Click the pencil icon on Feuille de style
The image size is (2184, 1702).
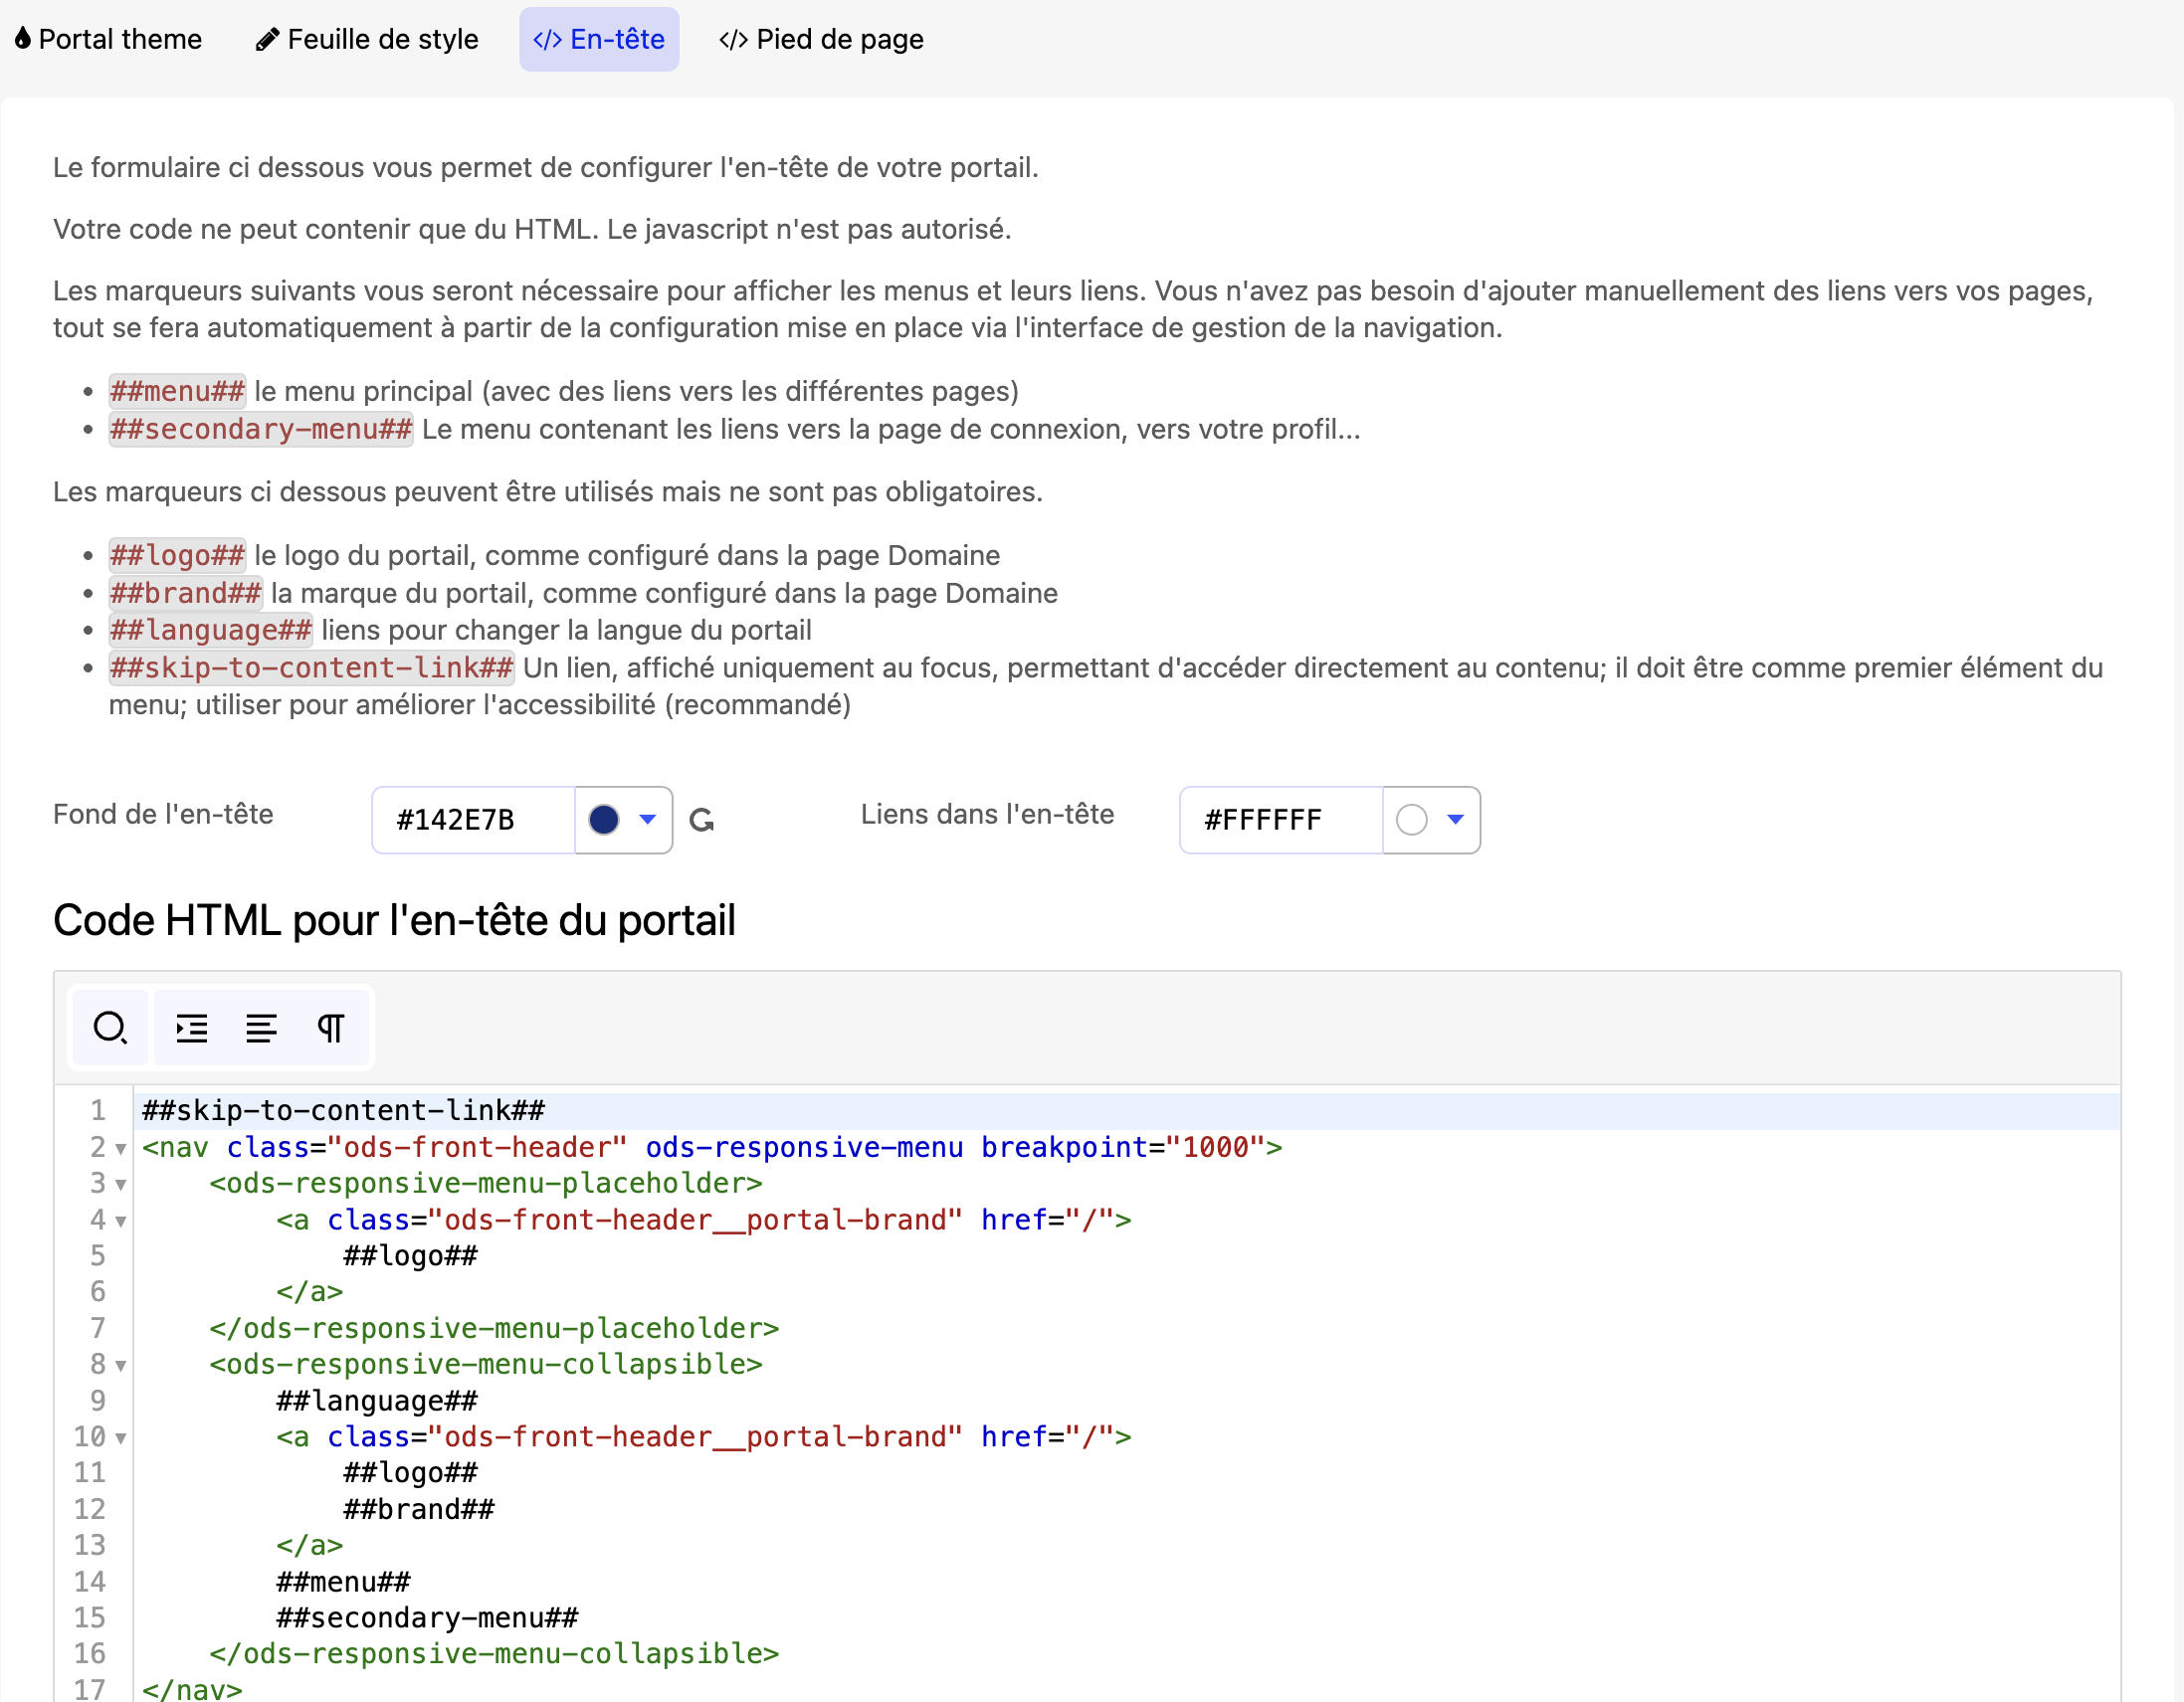[x=267, y=39]
